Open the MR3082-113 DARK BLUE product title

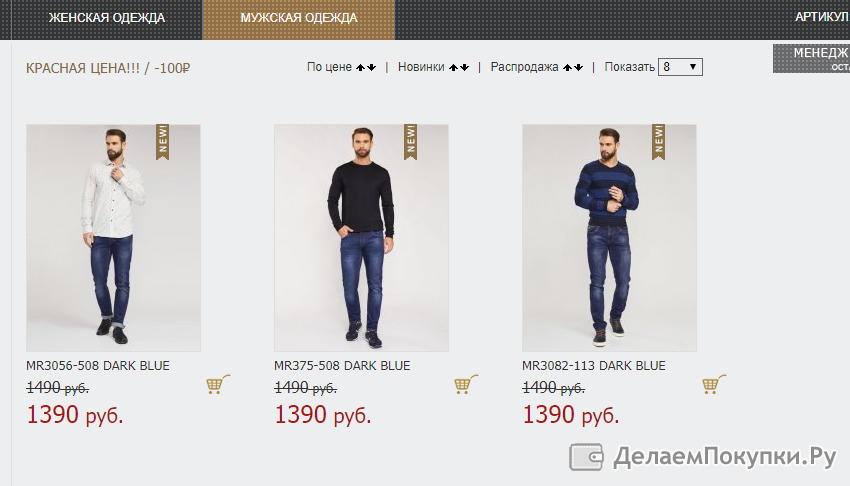(594, 366)
